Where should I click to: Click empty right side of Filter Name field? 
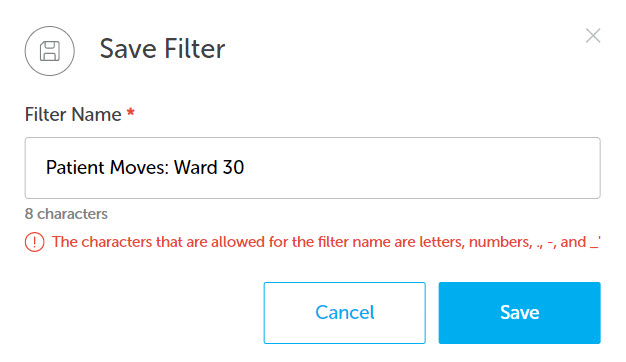click(x=423, y=168)
